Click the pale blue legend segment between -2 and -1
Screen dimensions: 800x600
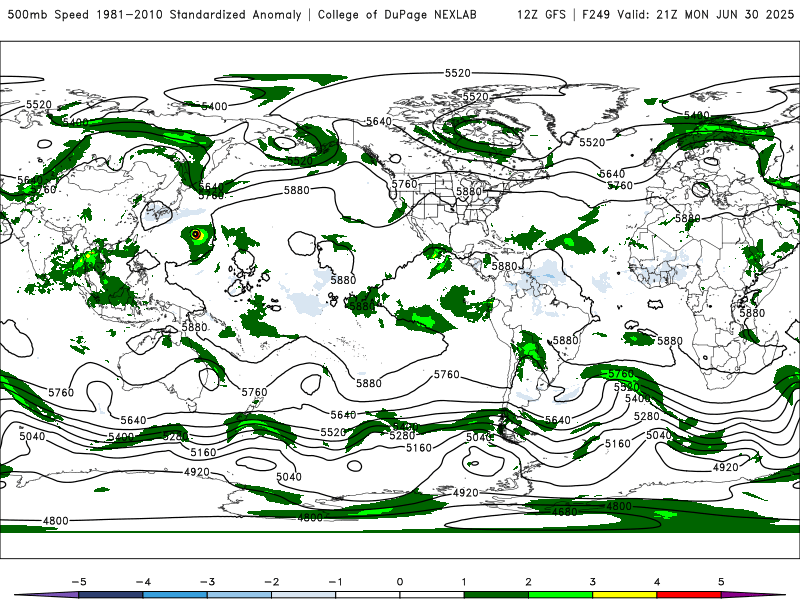coord(304,595)
